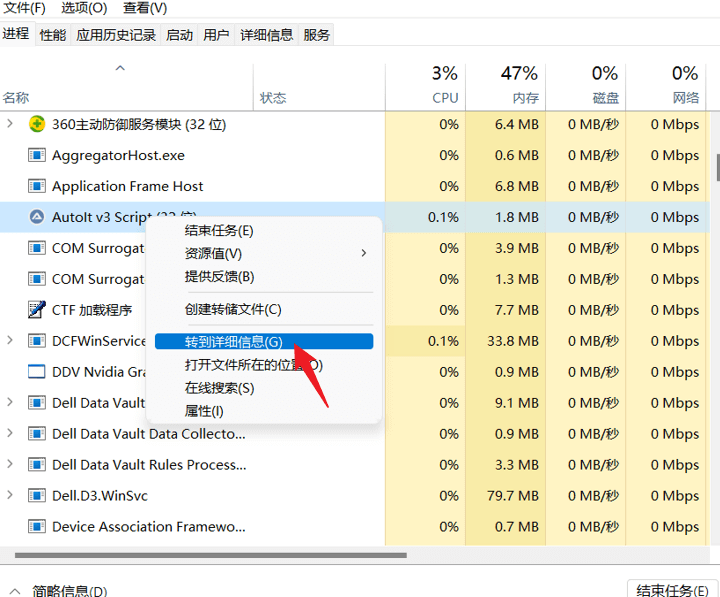Sort by the CPU column header

(425, 87)
